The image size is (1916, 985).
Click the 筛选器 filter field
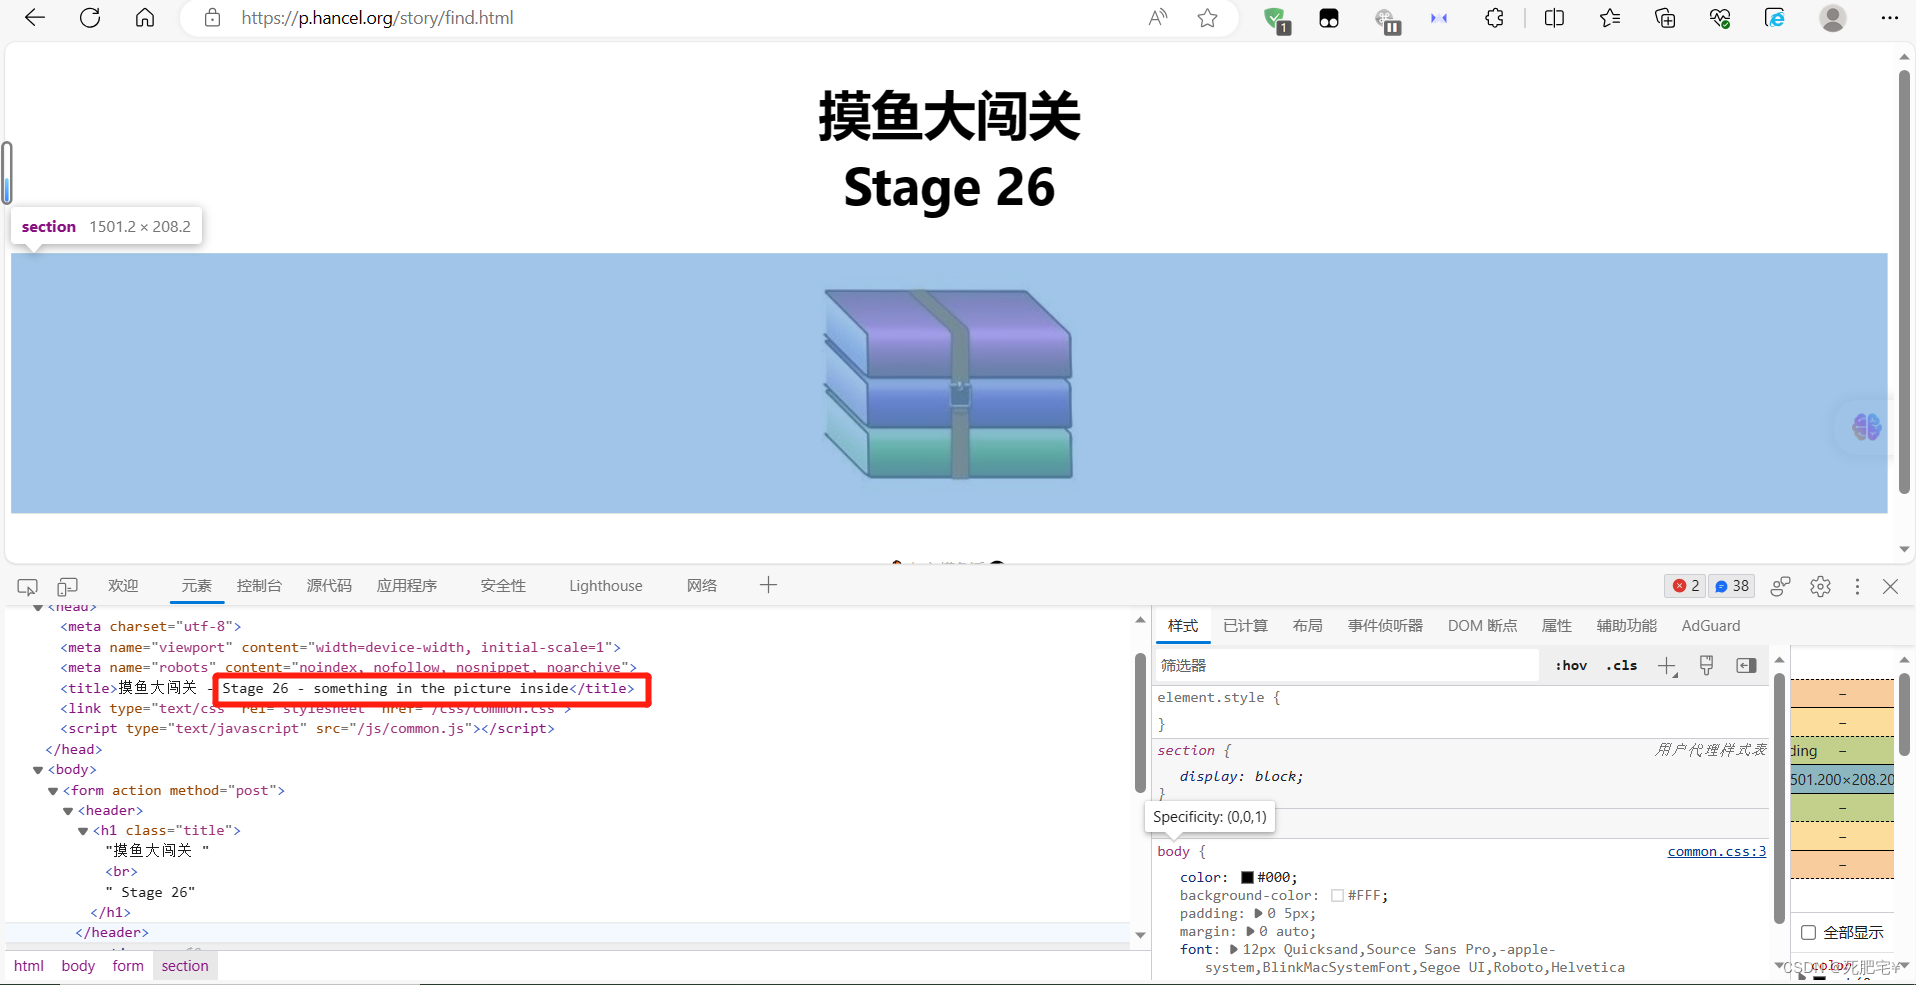click(1346, 665)
